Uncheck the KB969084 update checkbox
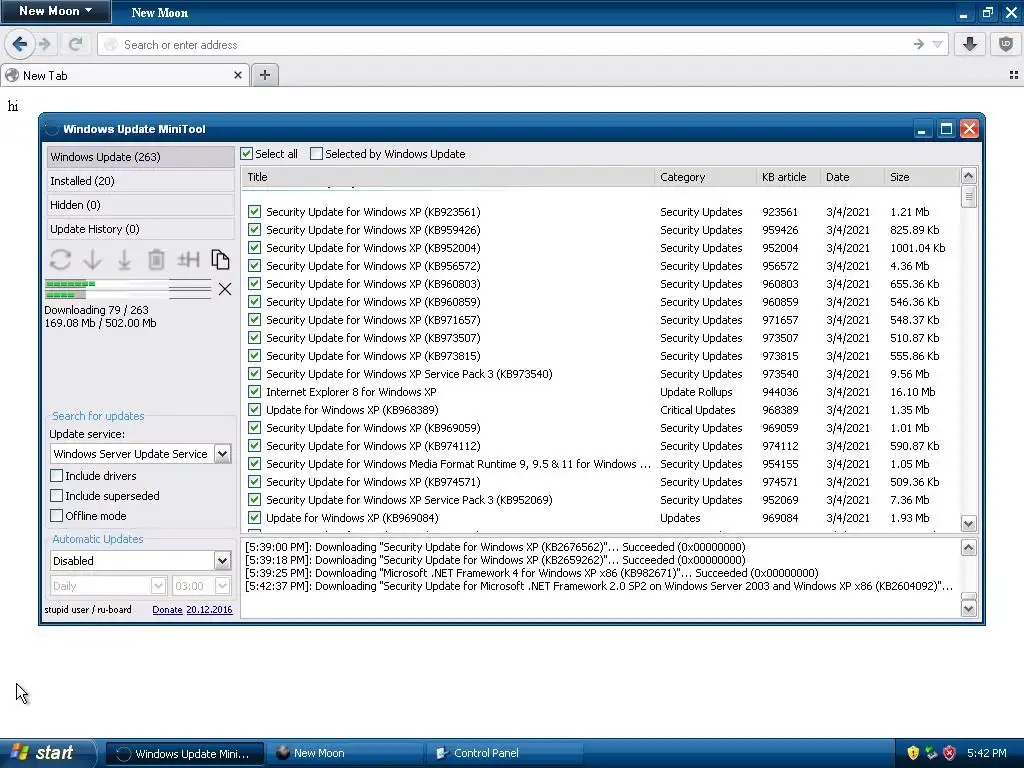 pyautogui.click(x=255, y=518)
